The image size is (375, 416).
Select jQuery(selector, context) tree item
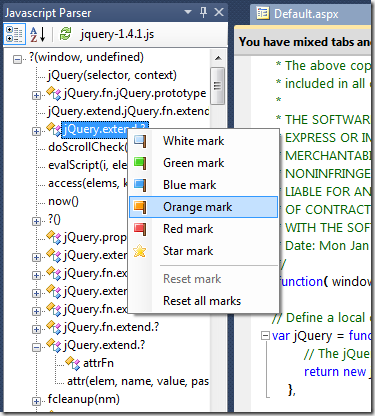112,75
